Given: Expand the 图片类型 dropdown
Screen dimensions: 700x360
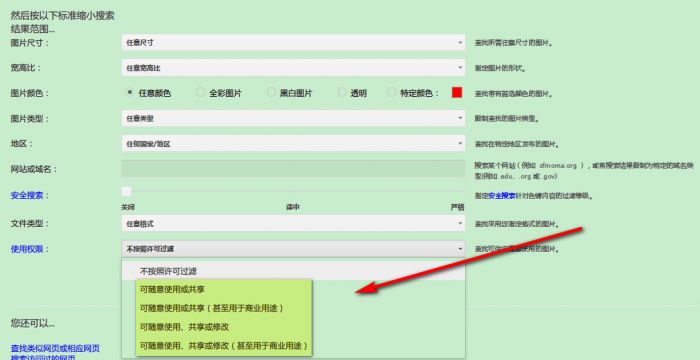Looking at the screenshot, I should tap(293, 118).
